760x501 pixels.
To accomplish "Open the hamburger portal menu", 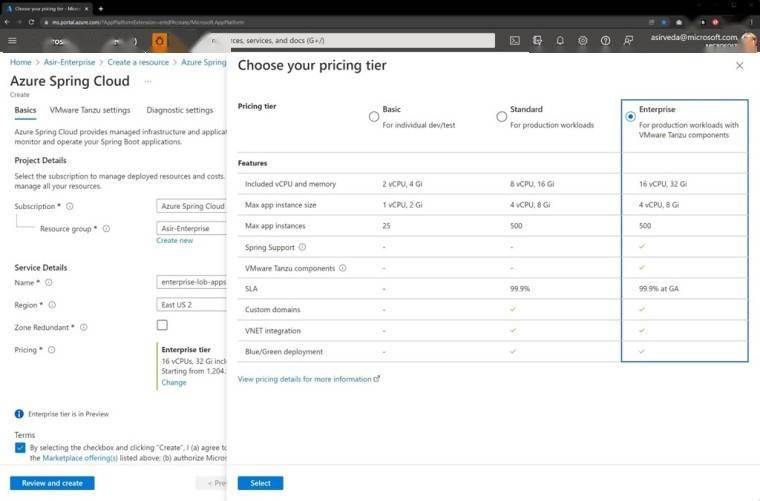I will click(x=12, y=41).
